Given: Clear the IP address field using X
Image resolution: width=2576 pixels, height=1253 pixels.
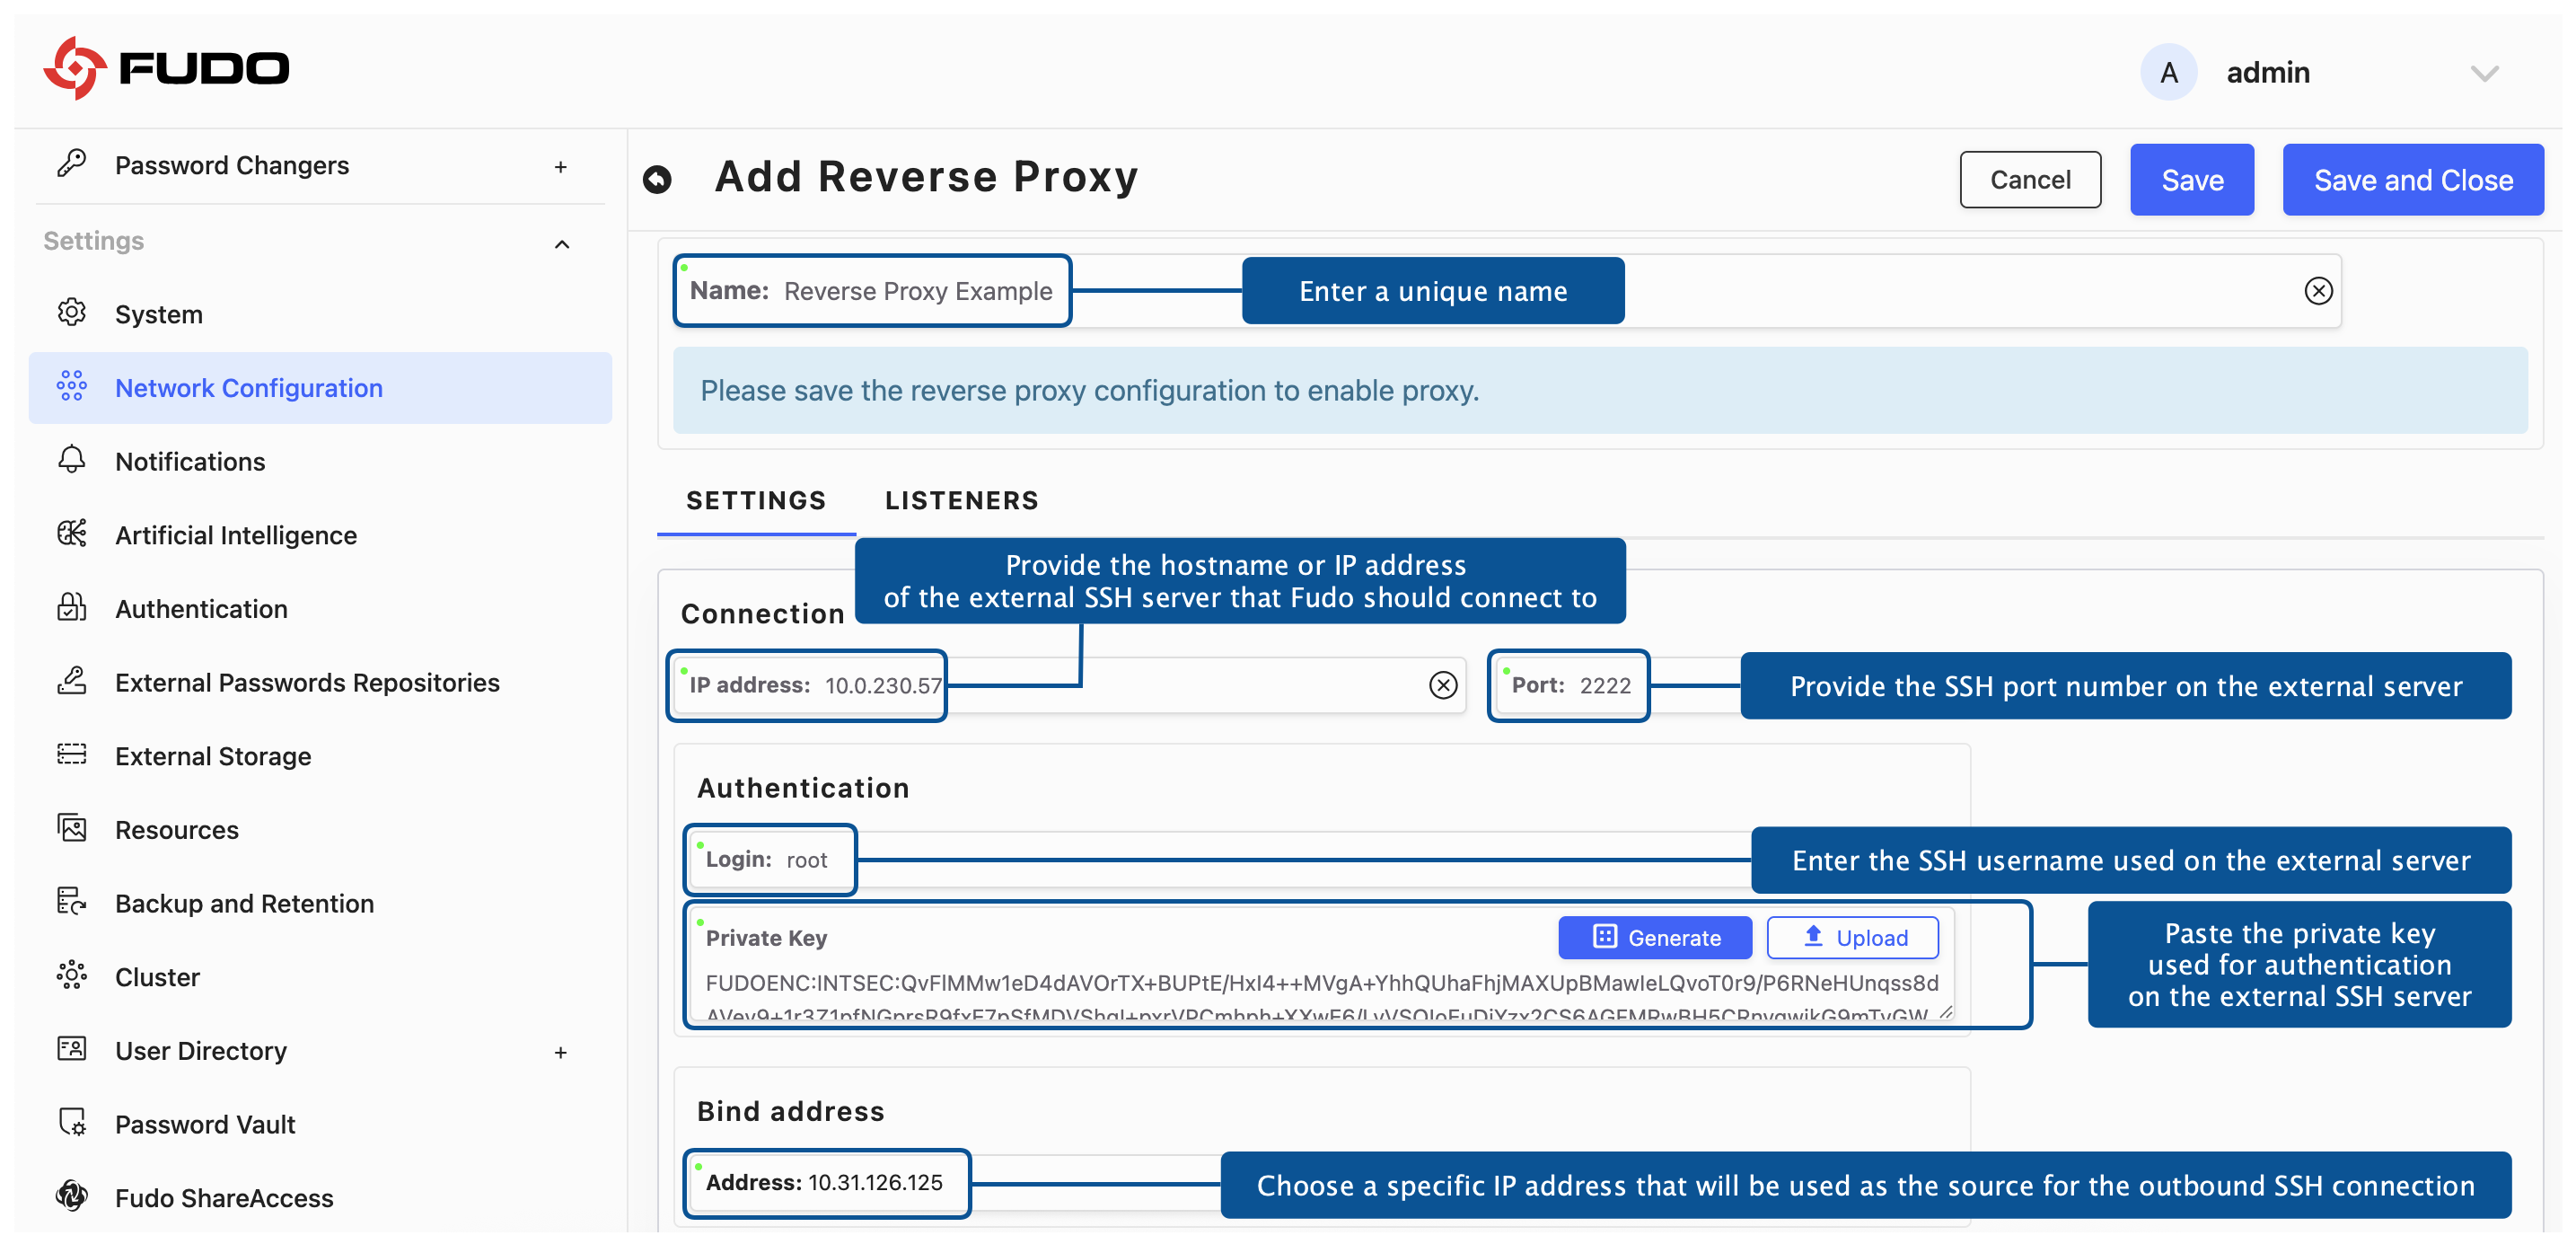Looking at the screenshot, I should coord(1442,685).
